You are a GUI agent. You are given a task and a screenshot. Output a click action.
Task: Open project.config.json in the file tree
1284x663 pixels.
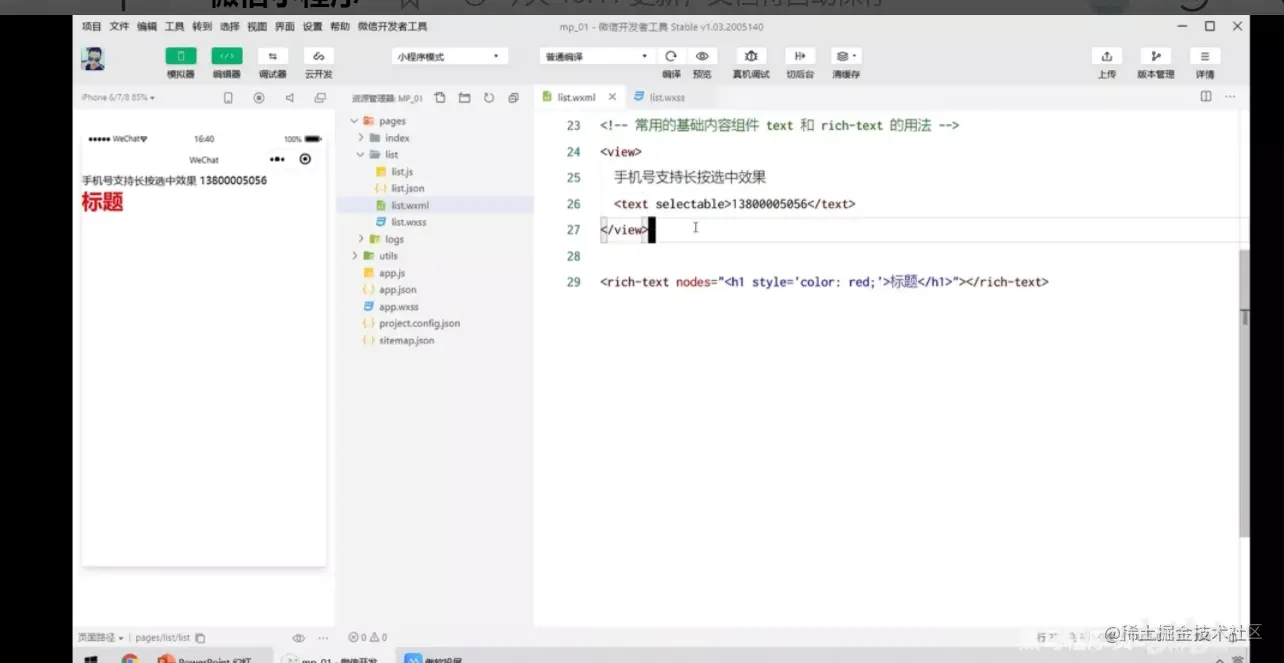tap(419, 323)
